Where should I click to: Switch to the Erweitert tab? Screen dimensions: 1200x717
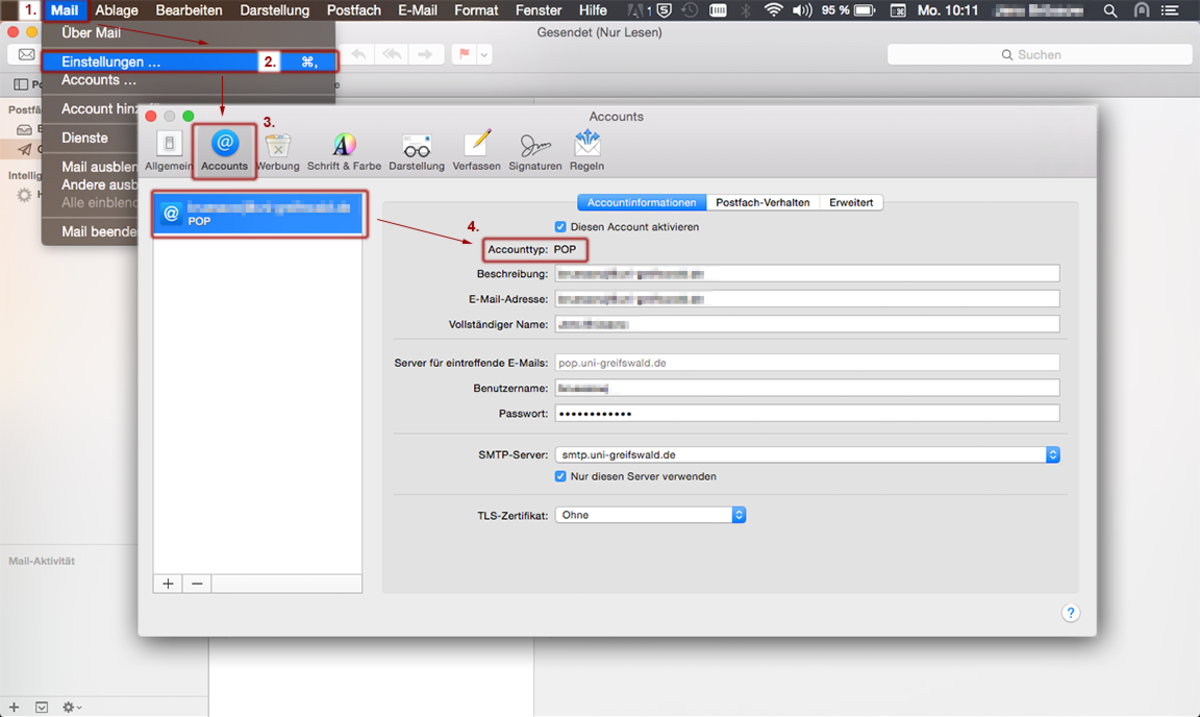tap(851, 202)
